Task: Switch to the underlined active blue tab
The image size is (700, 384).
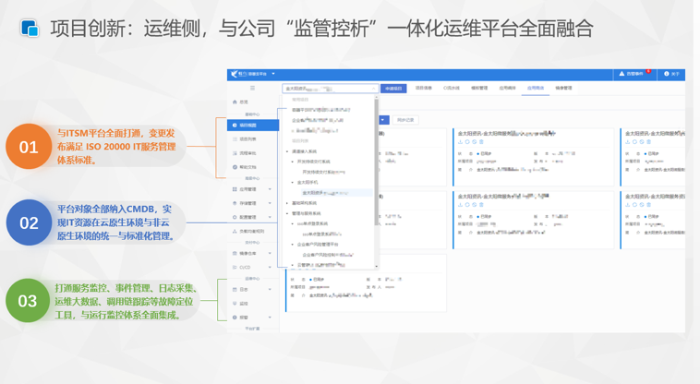Action: pos(535,88)
